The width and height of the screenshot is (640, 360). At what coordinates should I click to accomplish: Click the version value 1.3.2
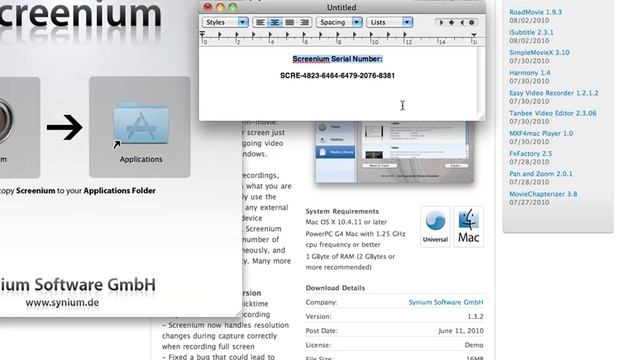[x=475, y=317]
